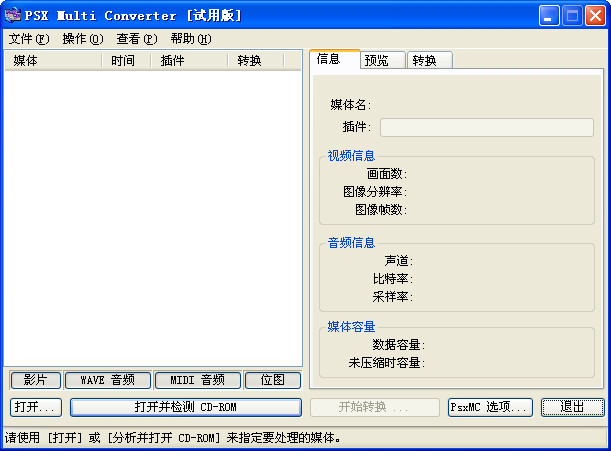Click the 退出 button
The height and width of the screenshot is (451, 611).
tap(573, 407)
